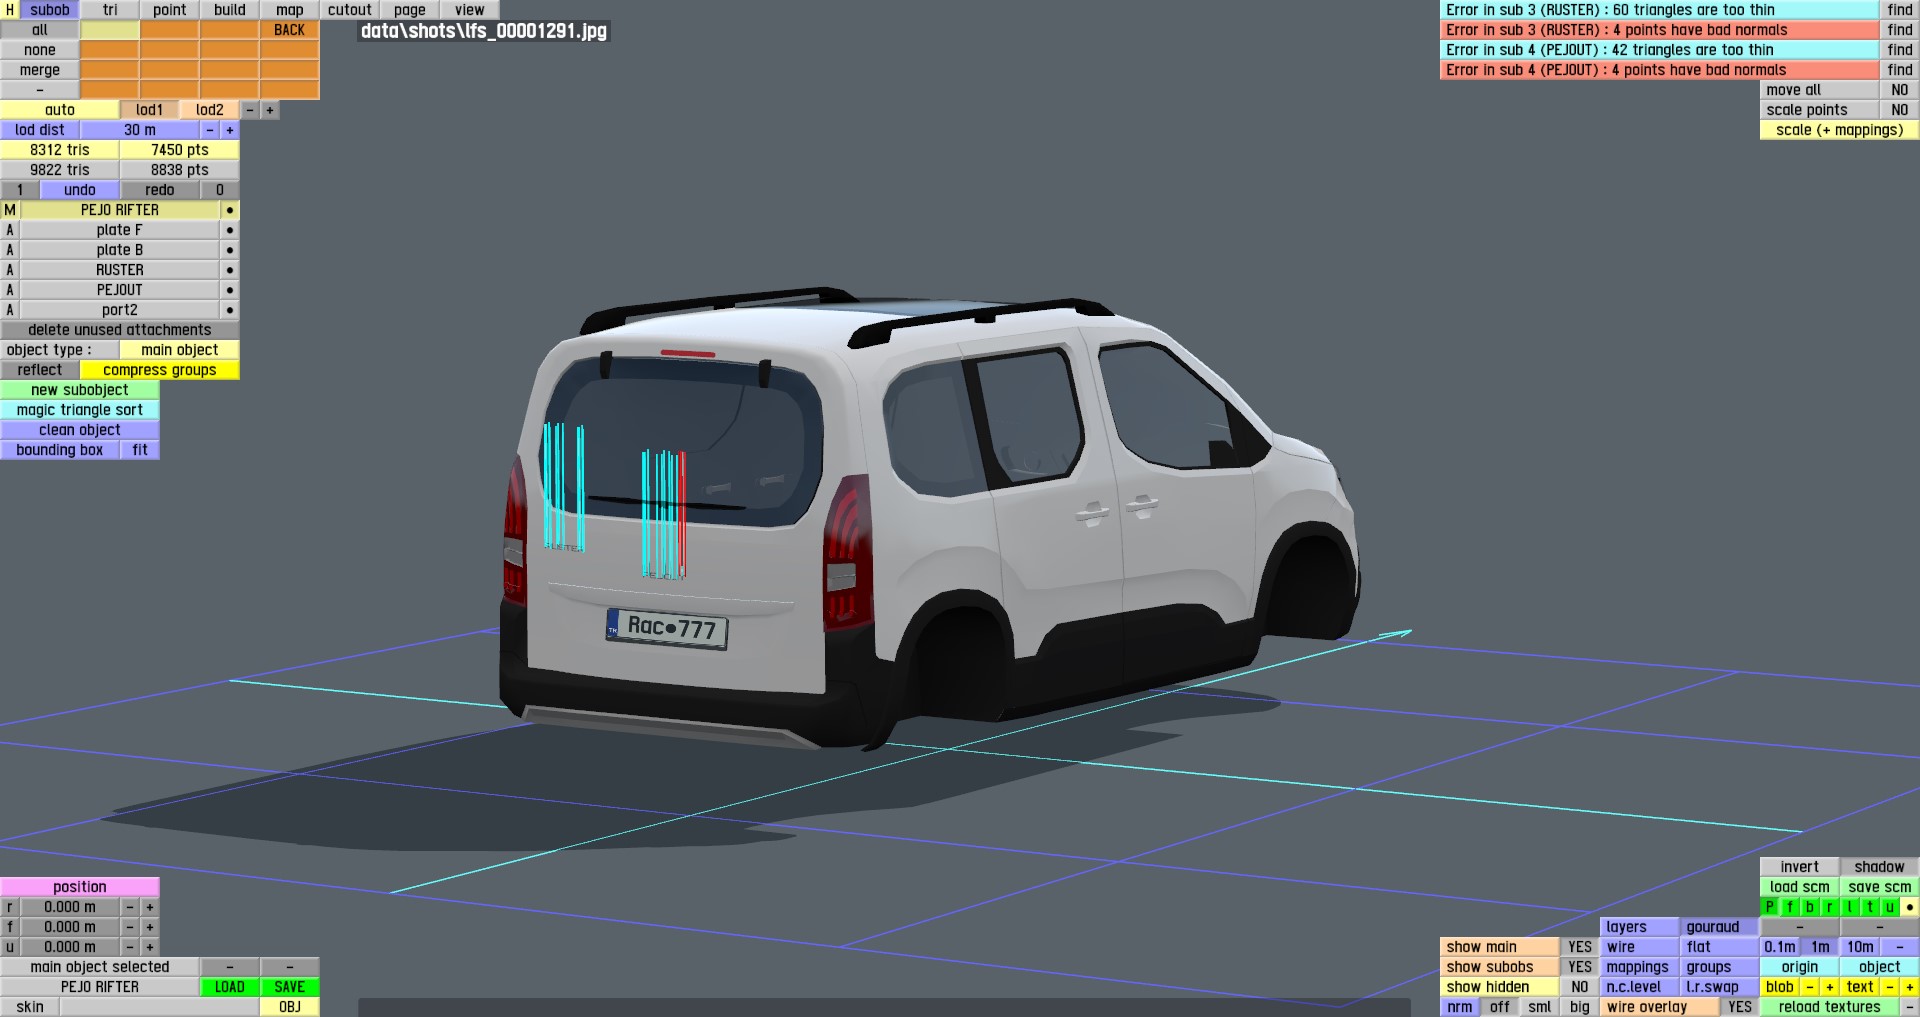The image size is (1920, 1017).
Task: Toggle the dot on the RUSTER row
Action: [230, 270]
